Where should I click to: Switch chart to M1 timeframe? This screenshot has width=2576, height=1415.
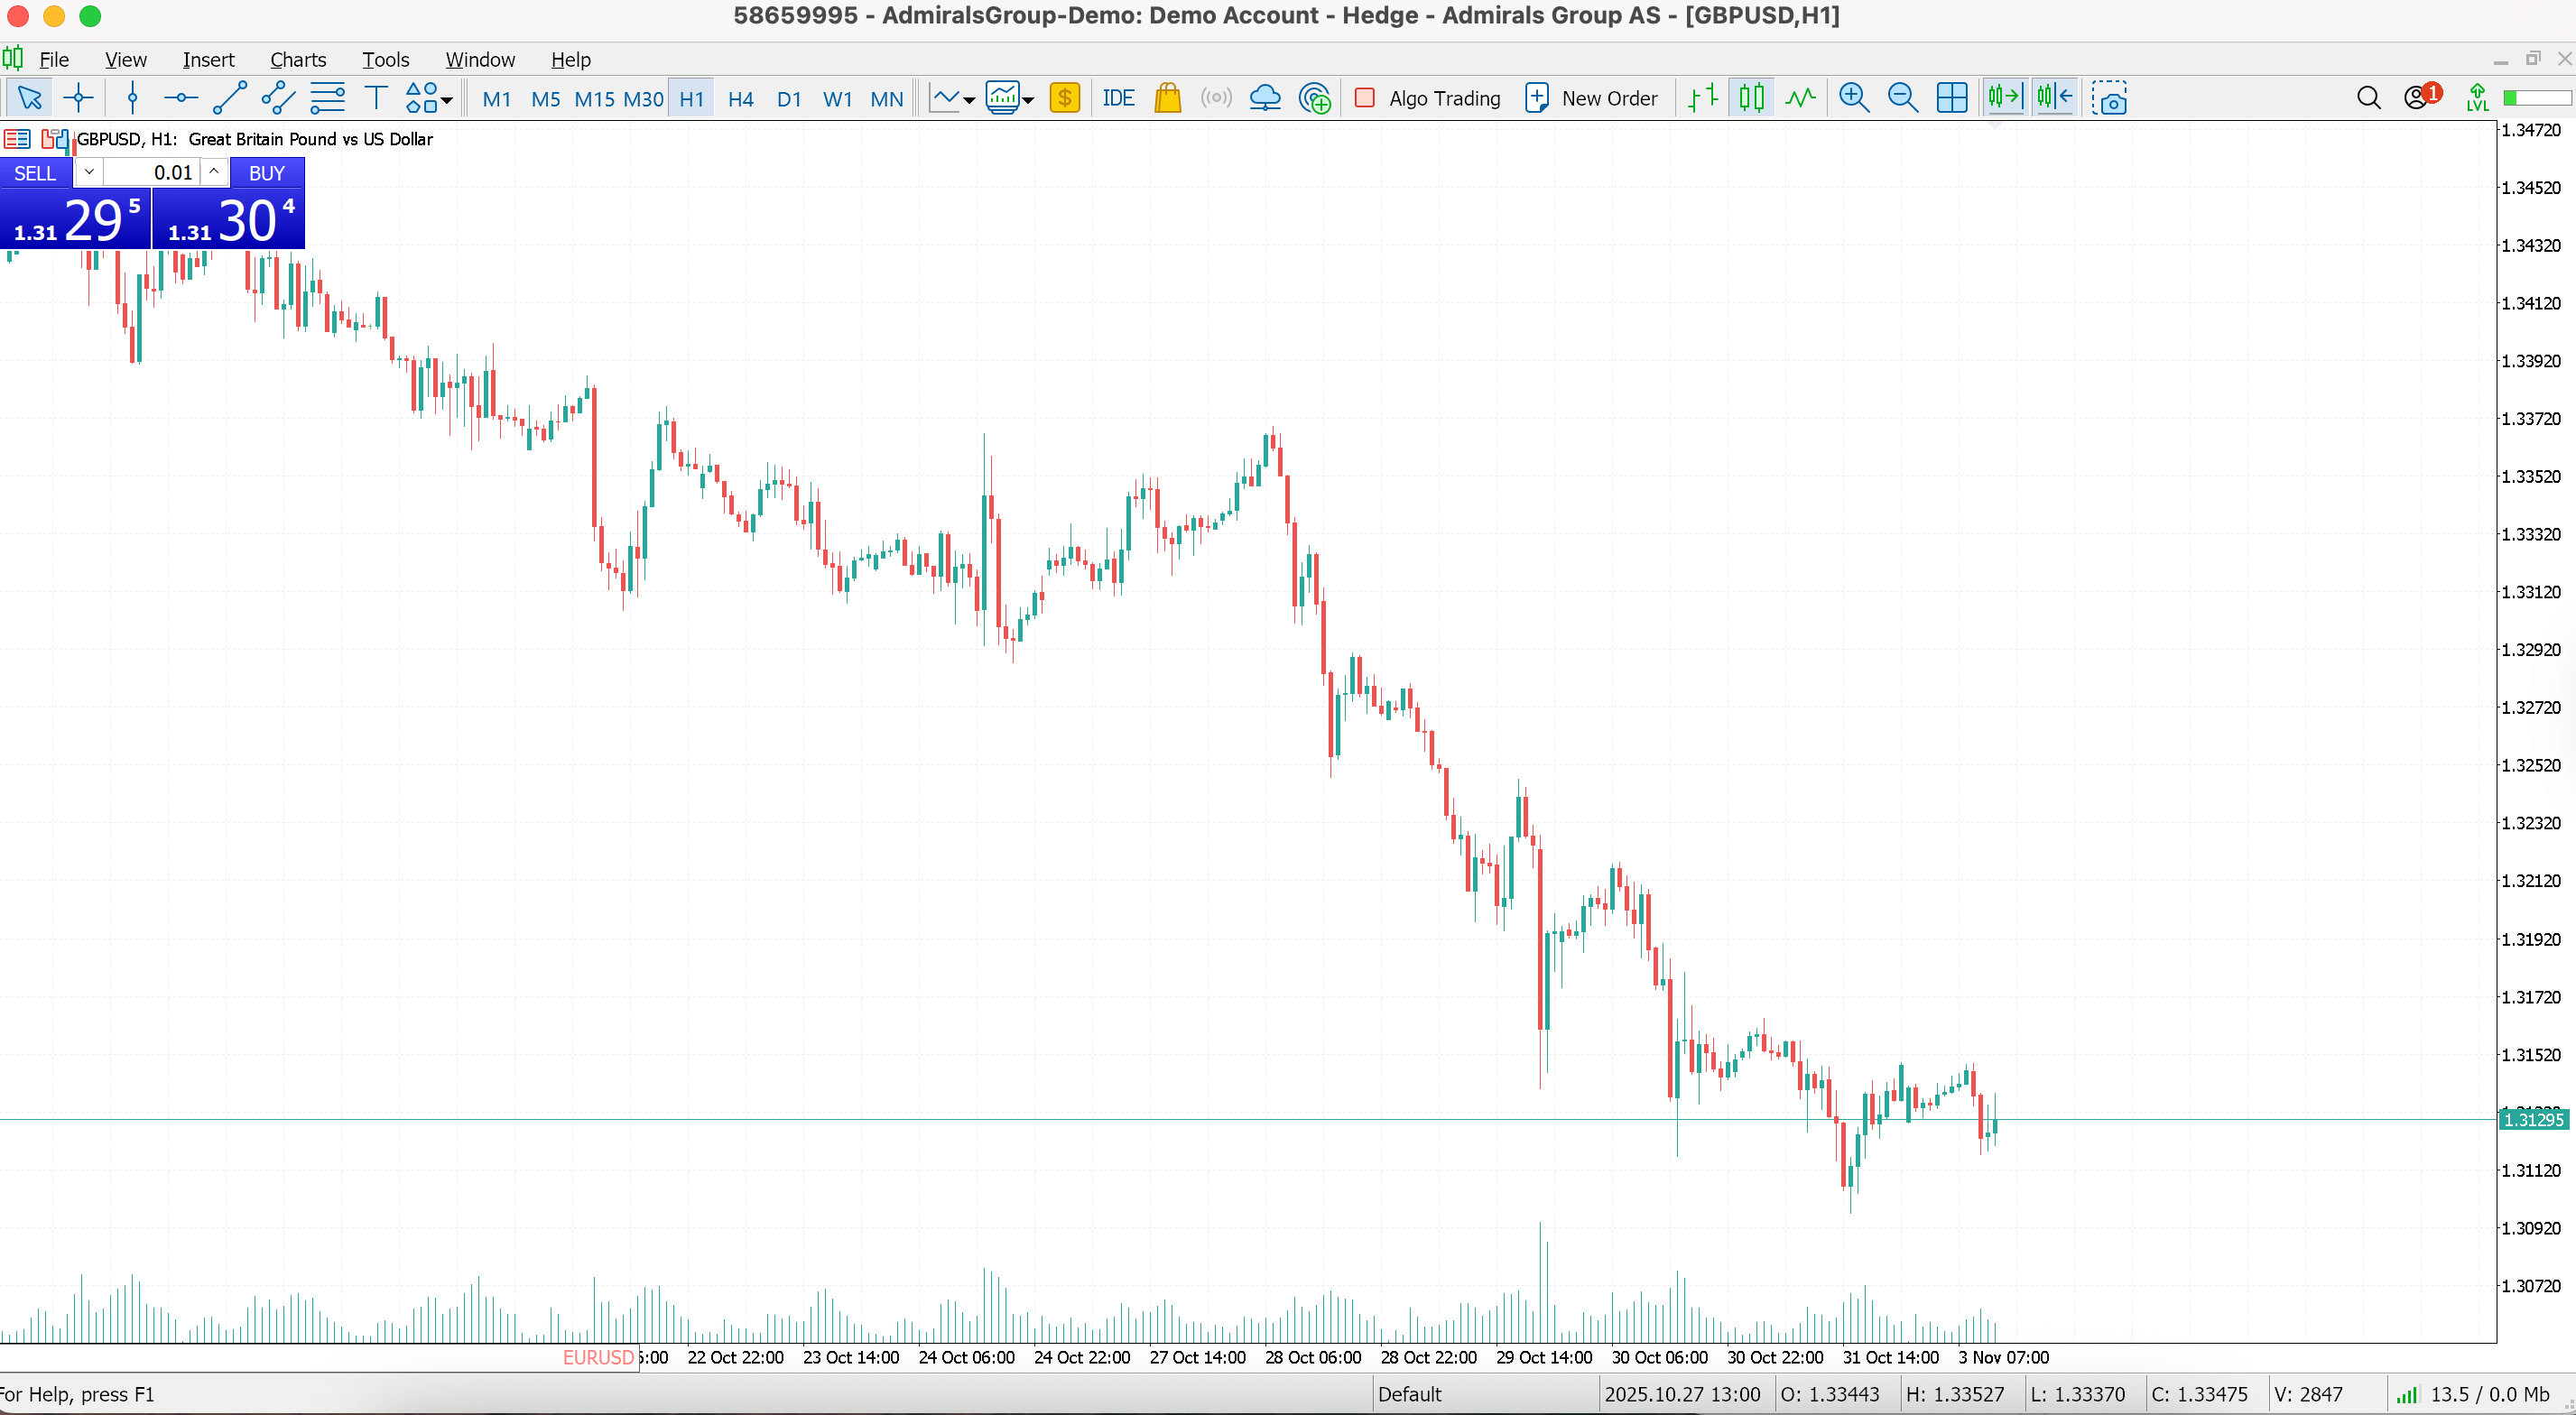point(496,99)
